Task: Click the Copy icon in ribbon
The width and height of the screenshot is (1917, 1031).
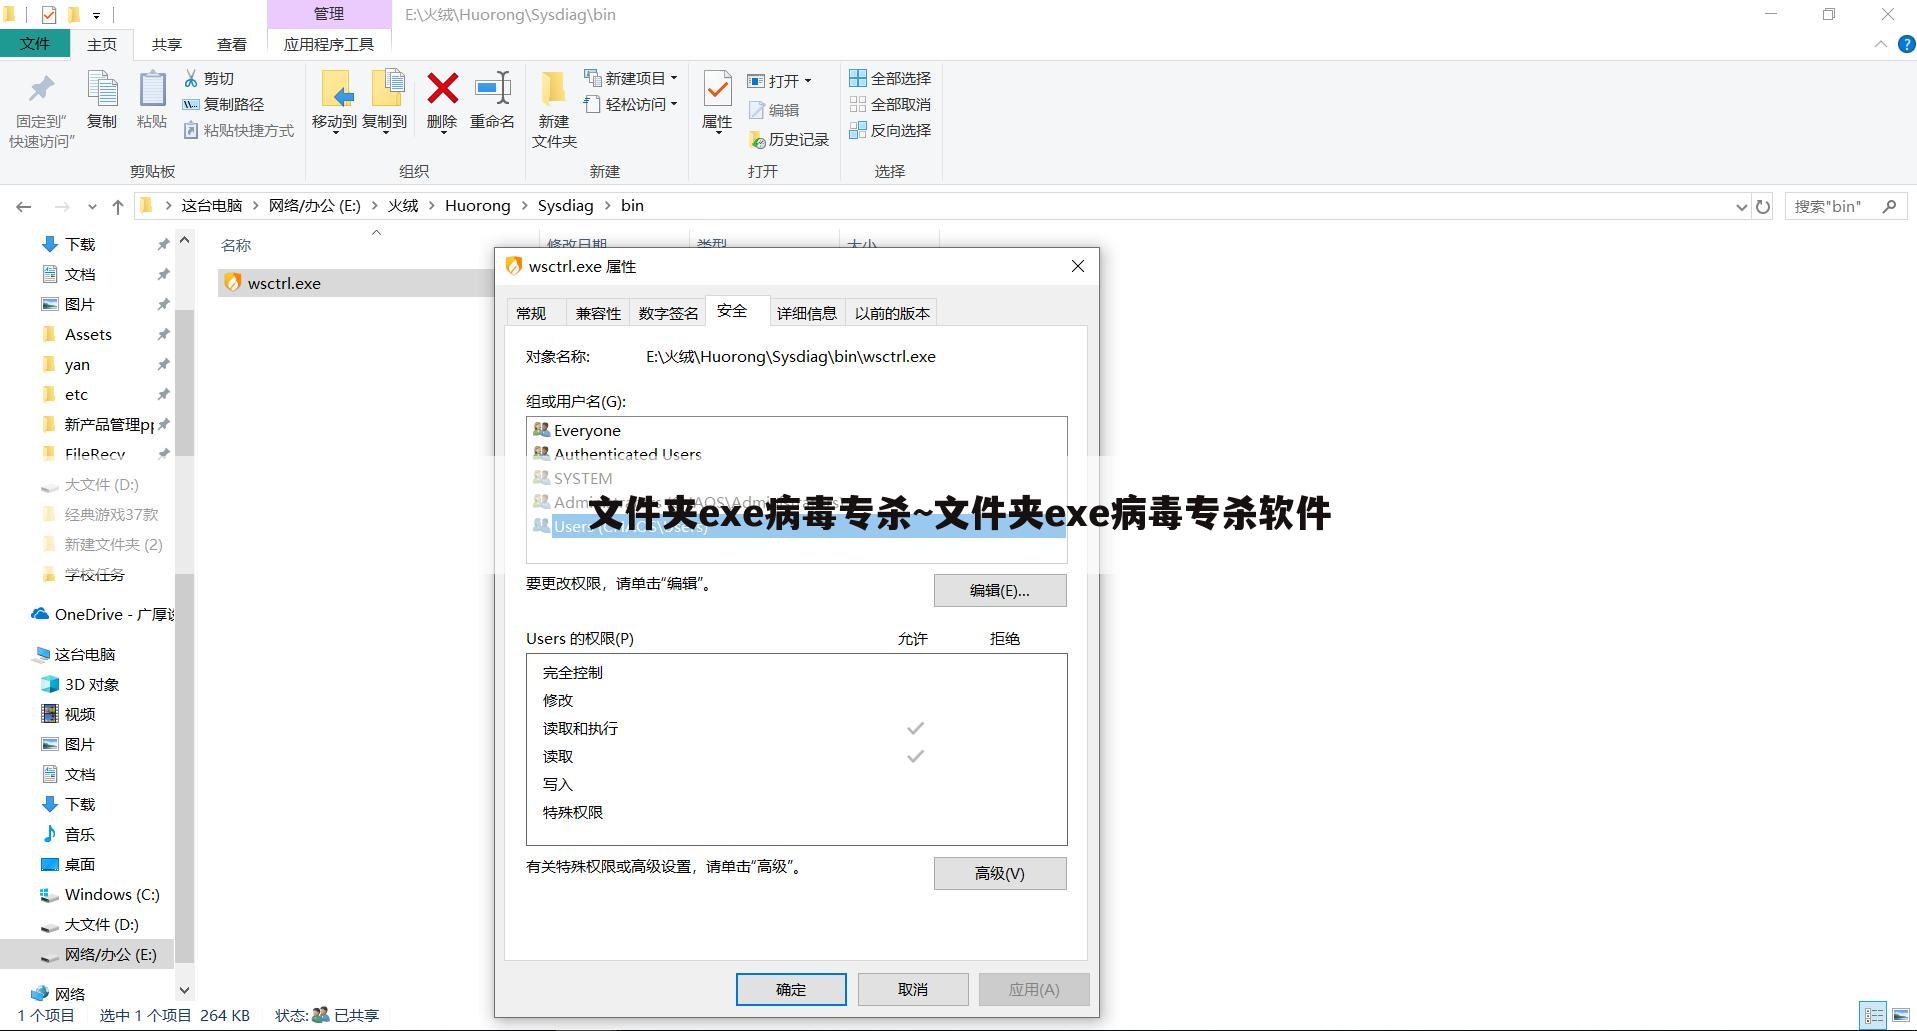Action: click(x=102, y=90)
